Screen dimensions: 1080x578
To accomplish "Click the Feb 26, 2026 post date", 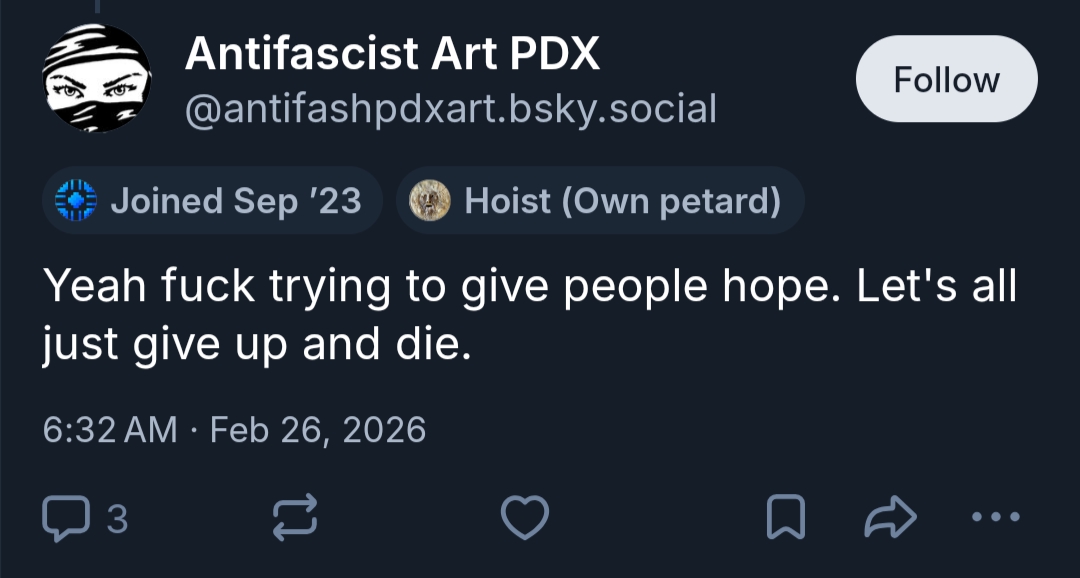I will pyautogui.click(x=318, y=430).
